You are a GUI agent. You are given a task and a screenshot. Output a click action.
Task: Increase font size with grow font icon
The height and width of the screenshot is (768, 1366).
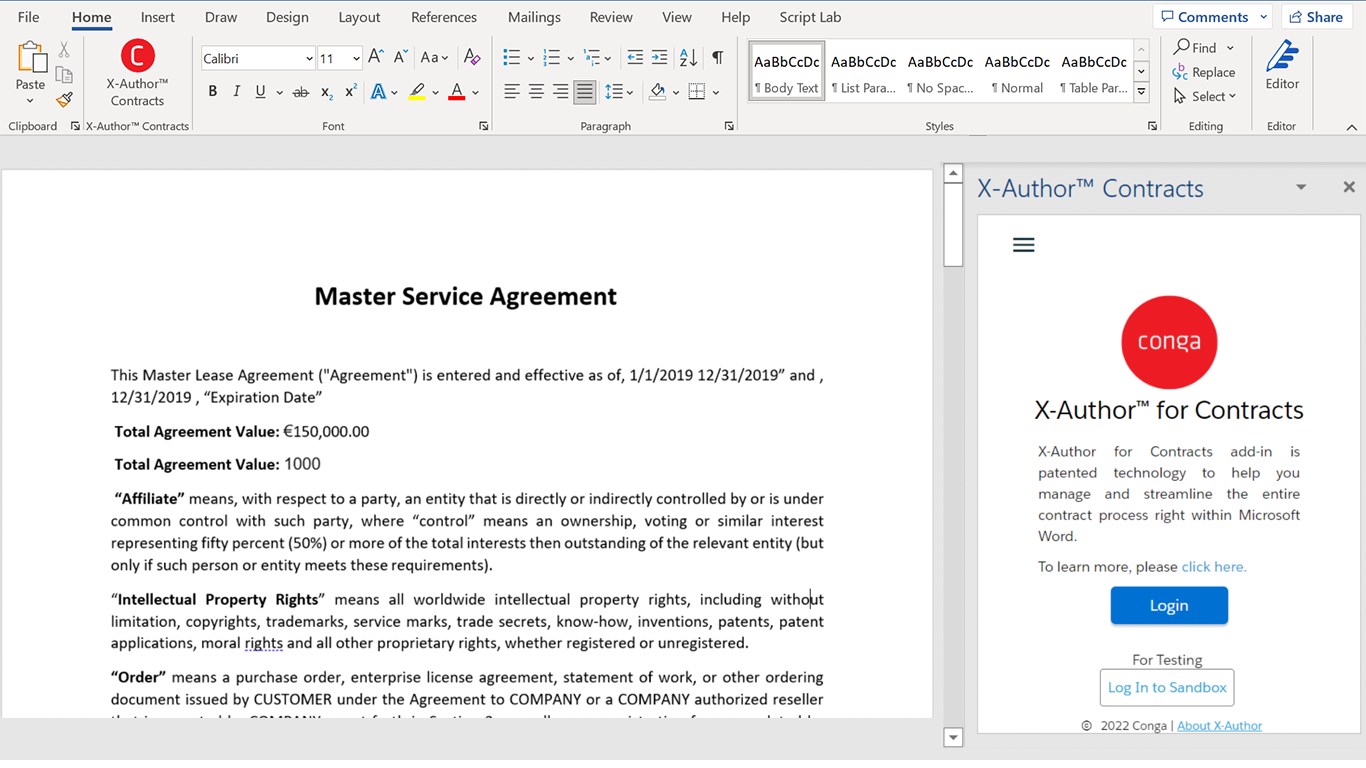(x=376, y=58)
